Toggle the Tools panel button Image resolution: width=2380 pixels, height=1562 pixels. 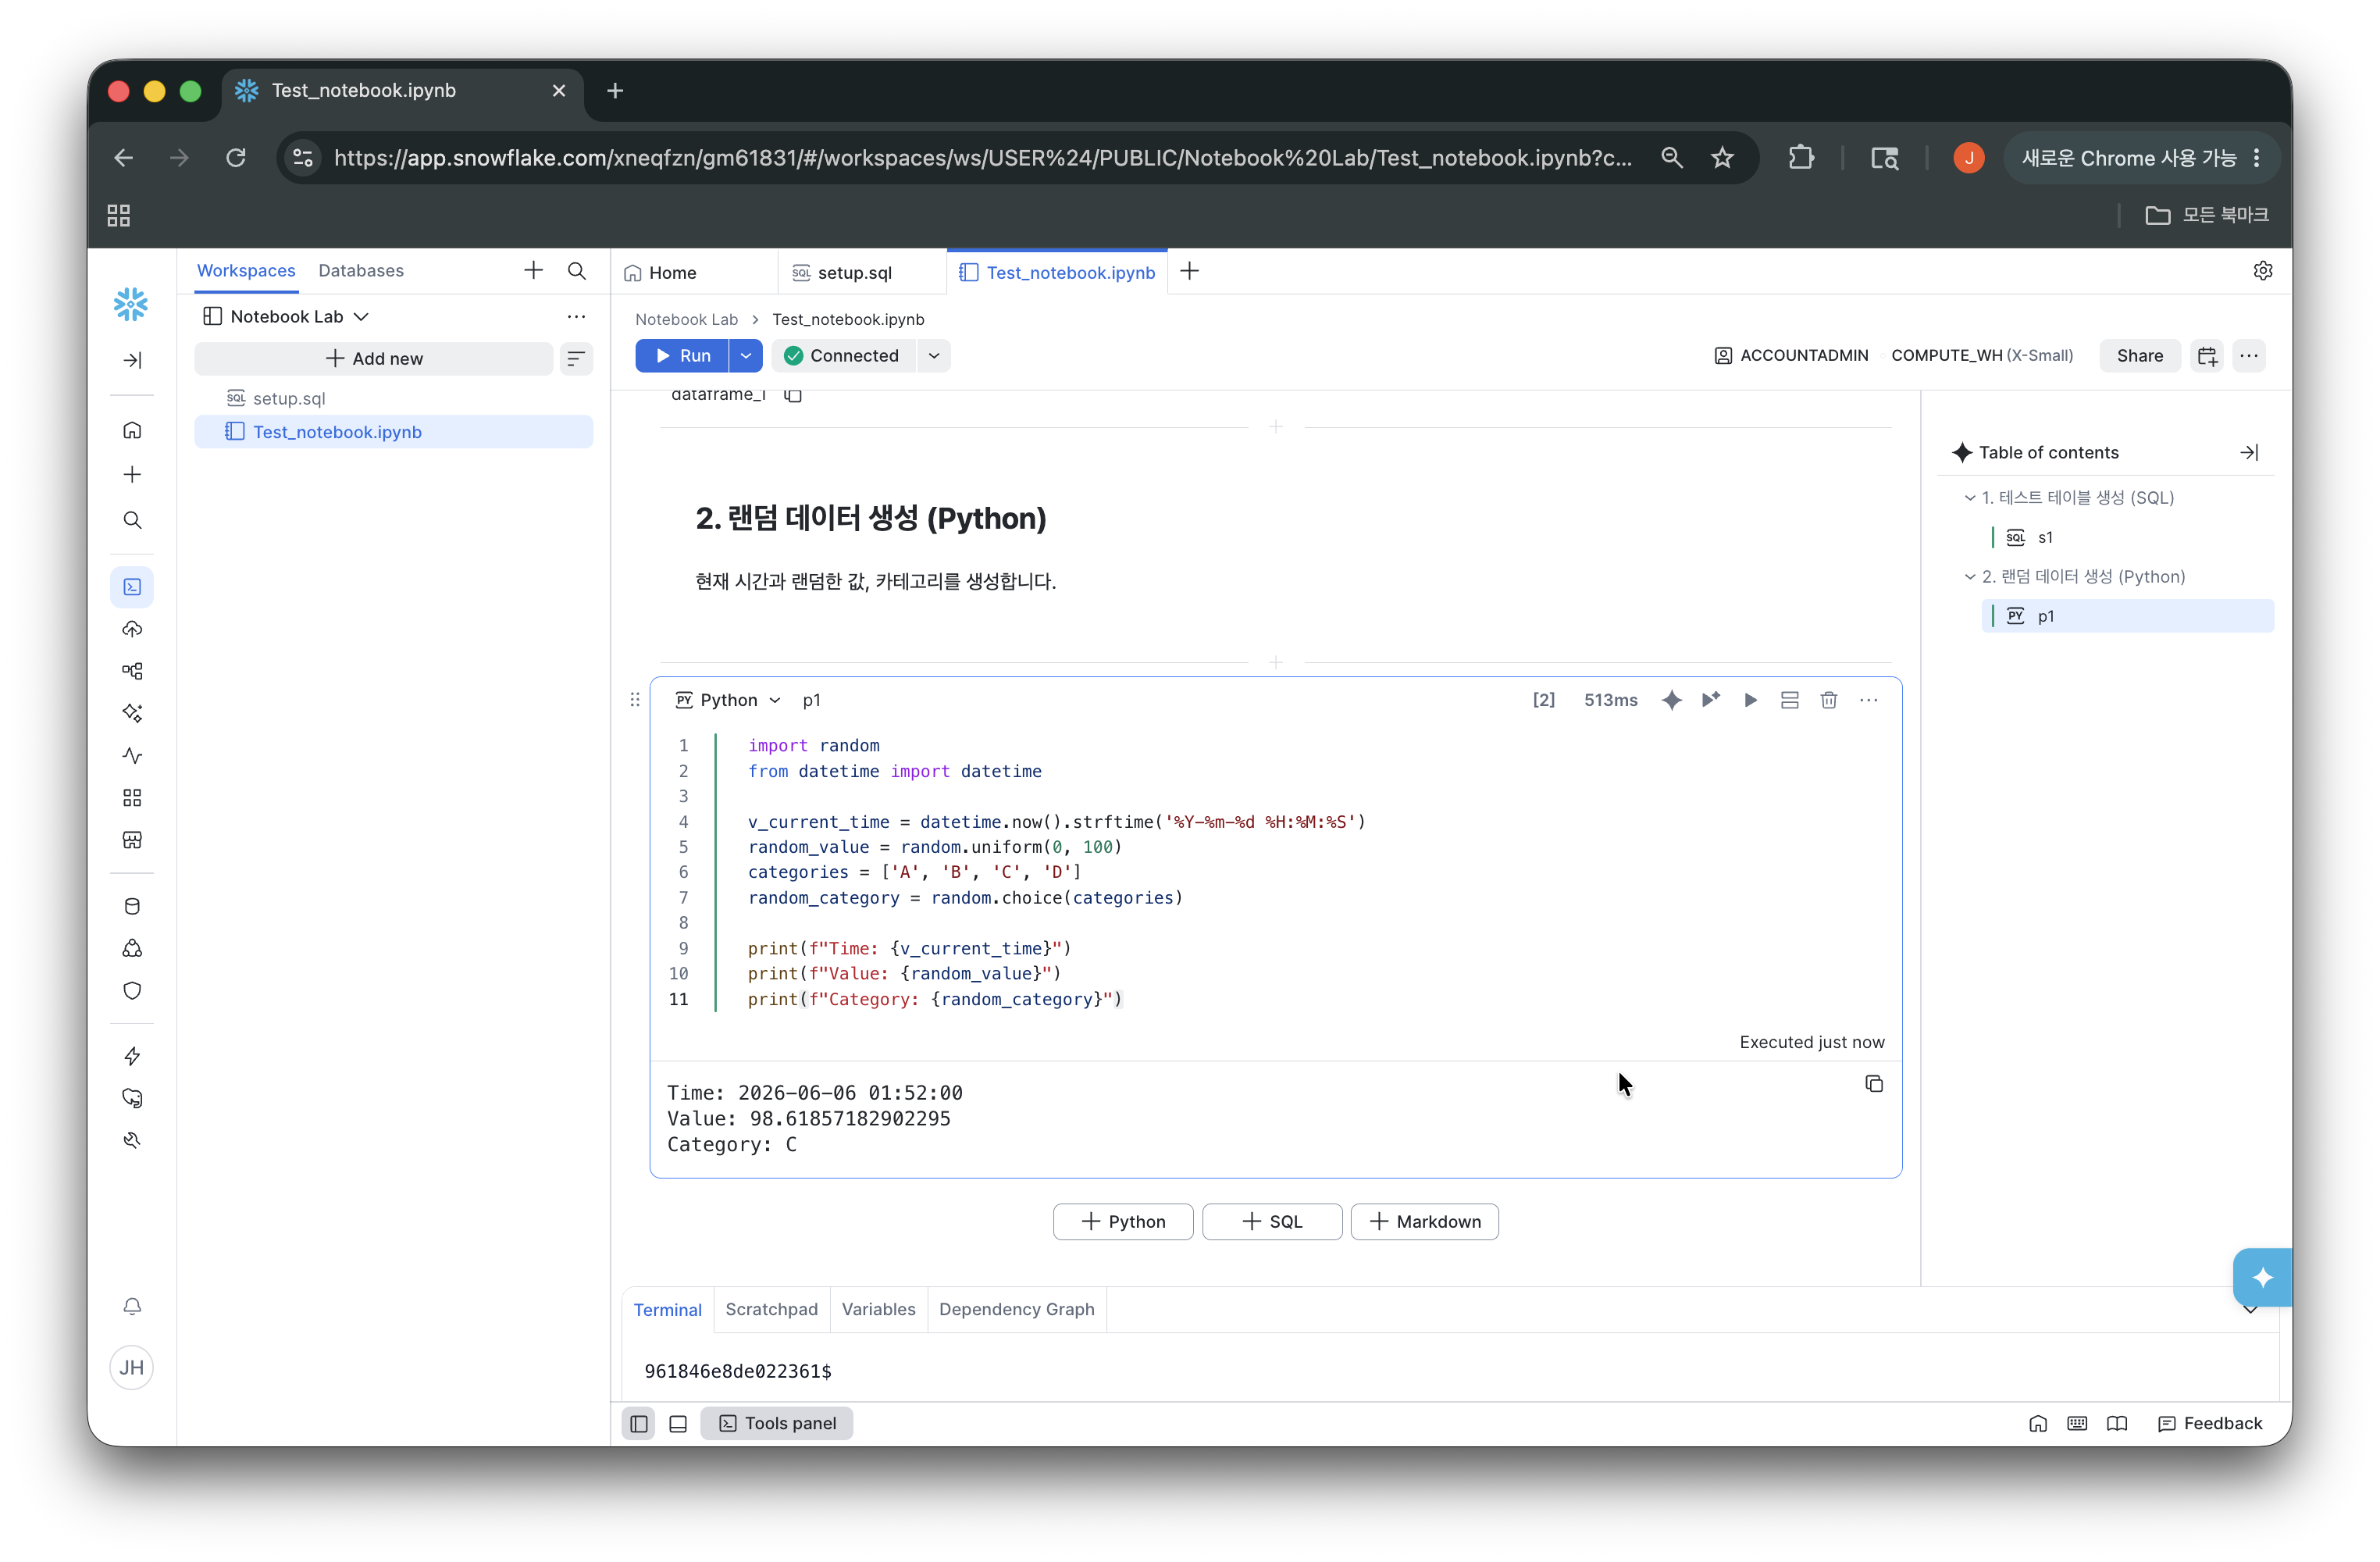[777, 1423]
